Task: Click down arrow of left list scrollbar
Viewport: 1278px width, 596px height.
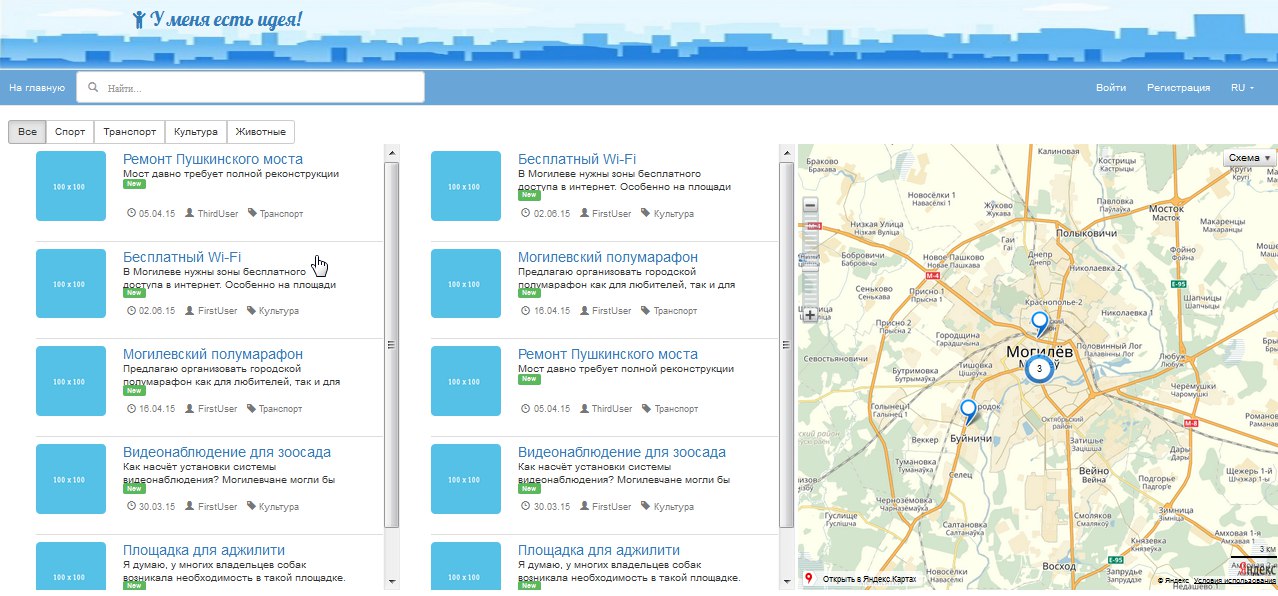Action: coord(392,580)
